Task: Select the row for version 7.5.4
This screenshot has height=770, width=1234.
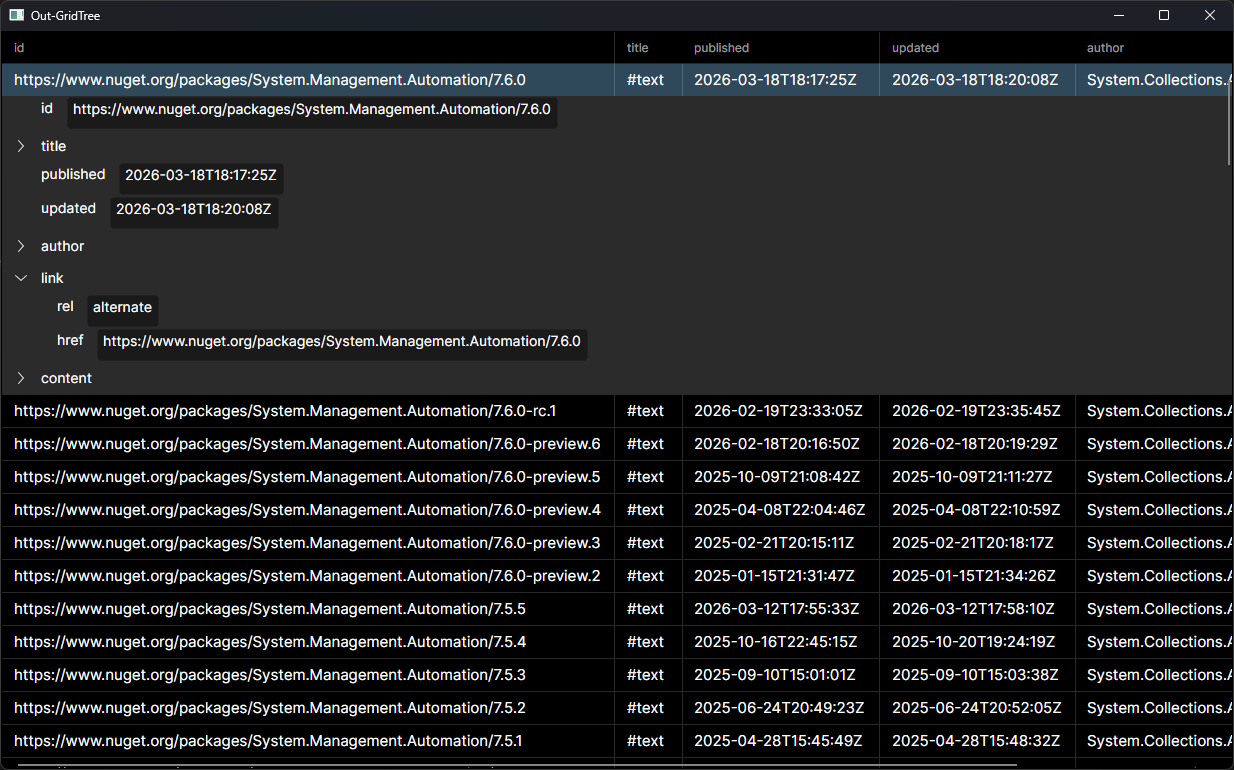Action: 617,642
